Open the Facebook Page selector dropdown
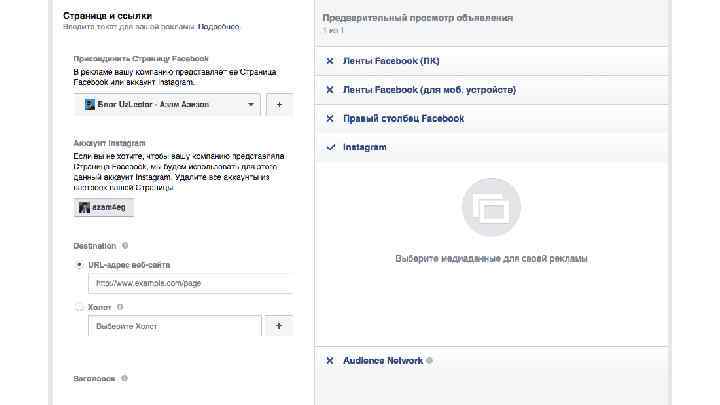 coord(167,104)
